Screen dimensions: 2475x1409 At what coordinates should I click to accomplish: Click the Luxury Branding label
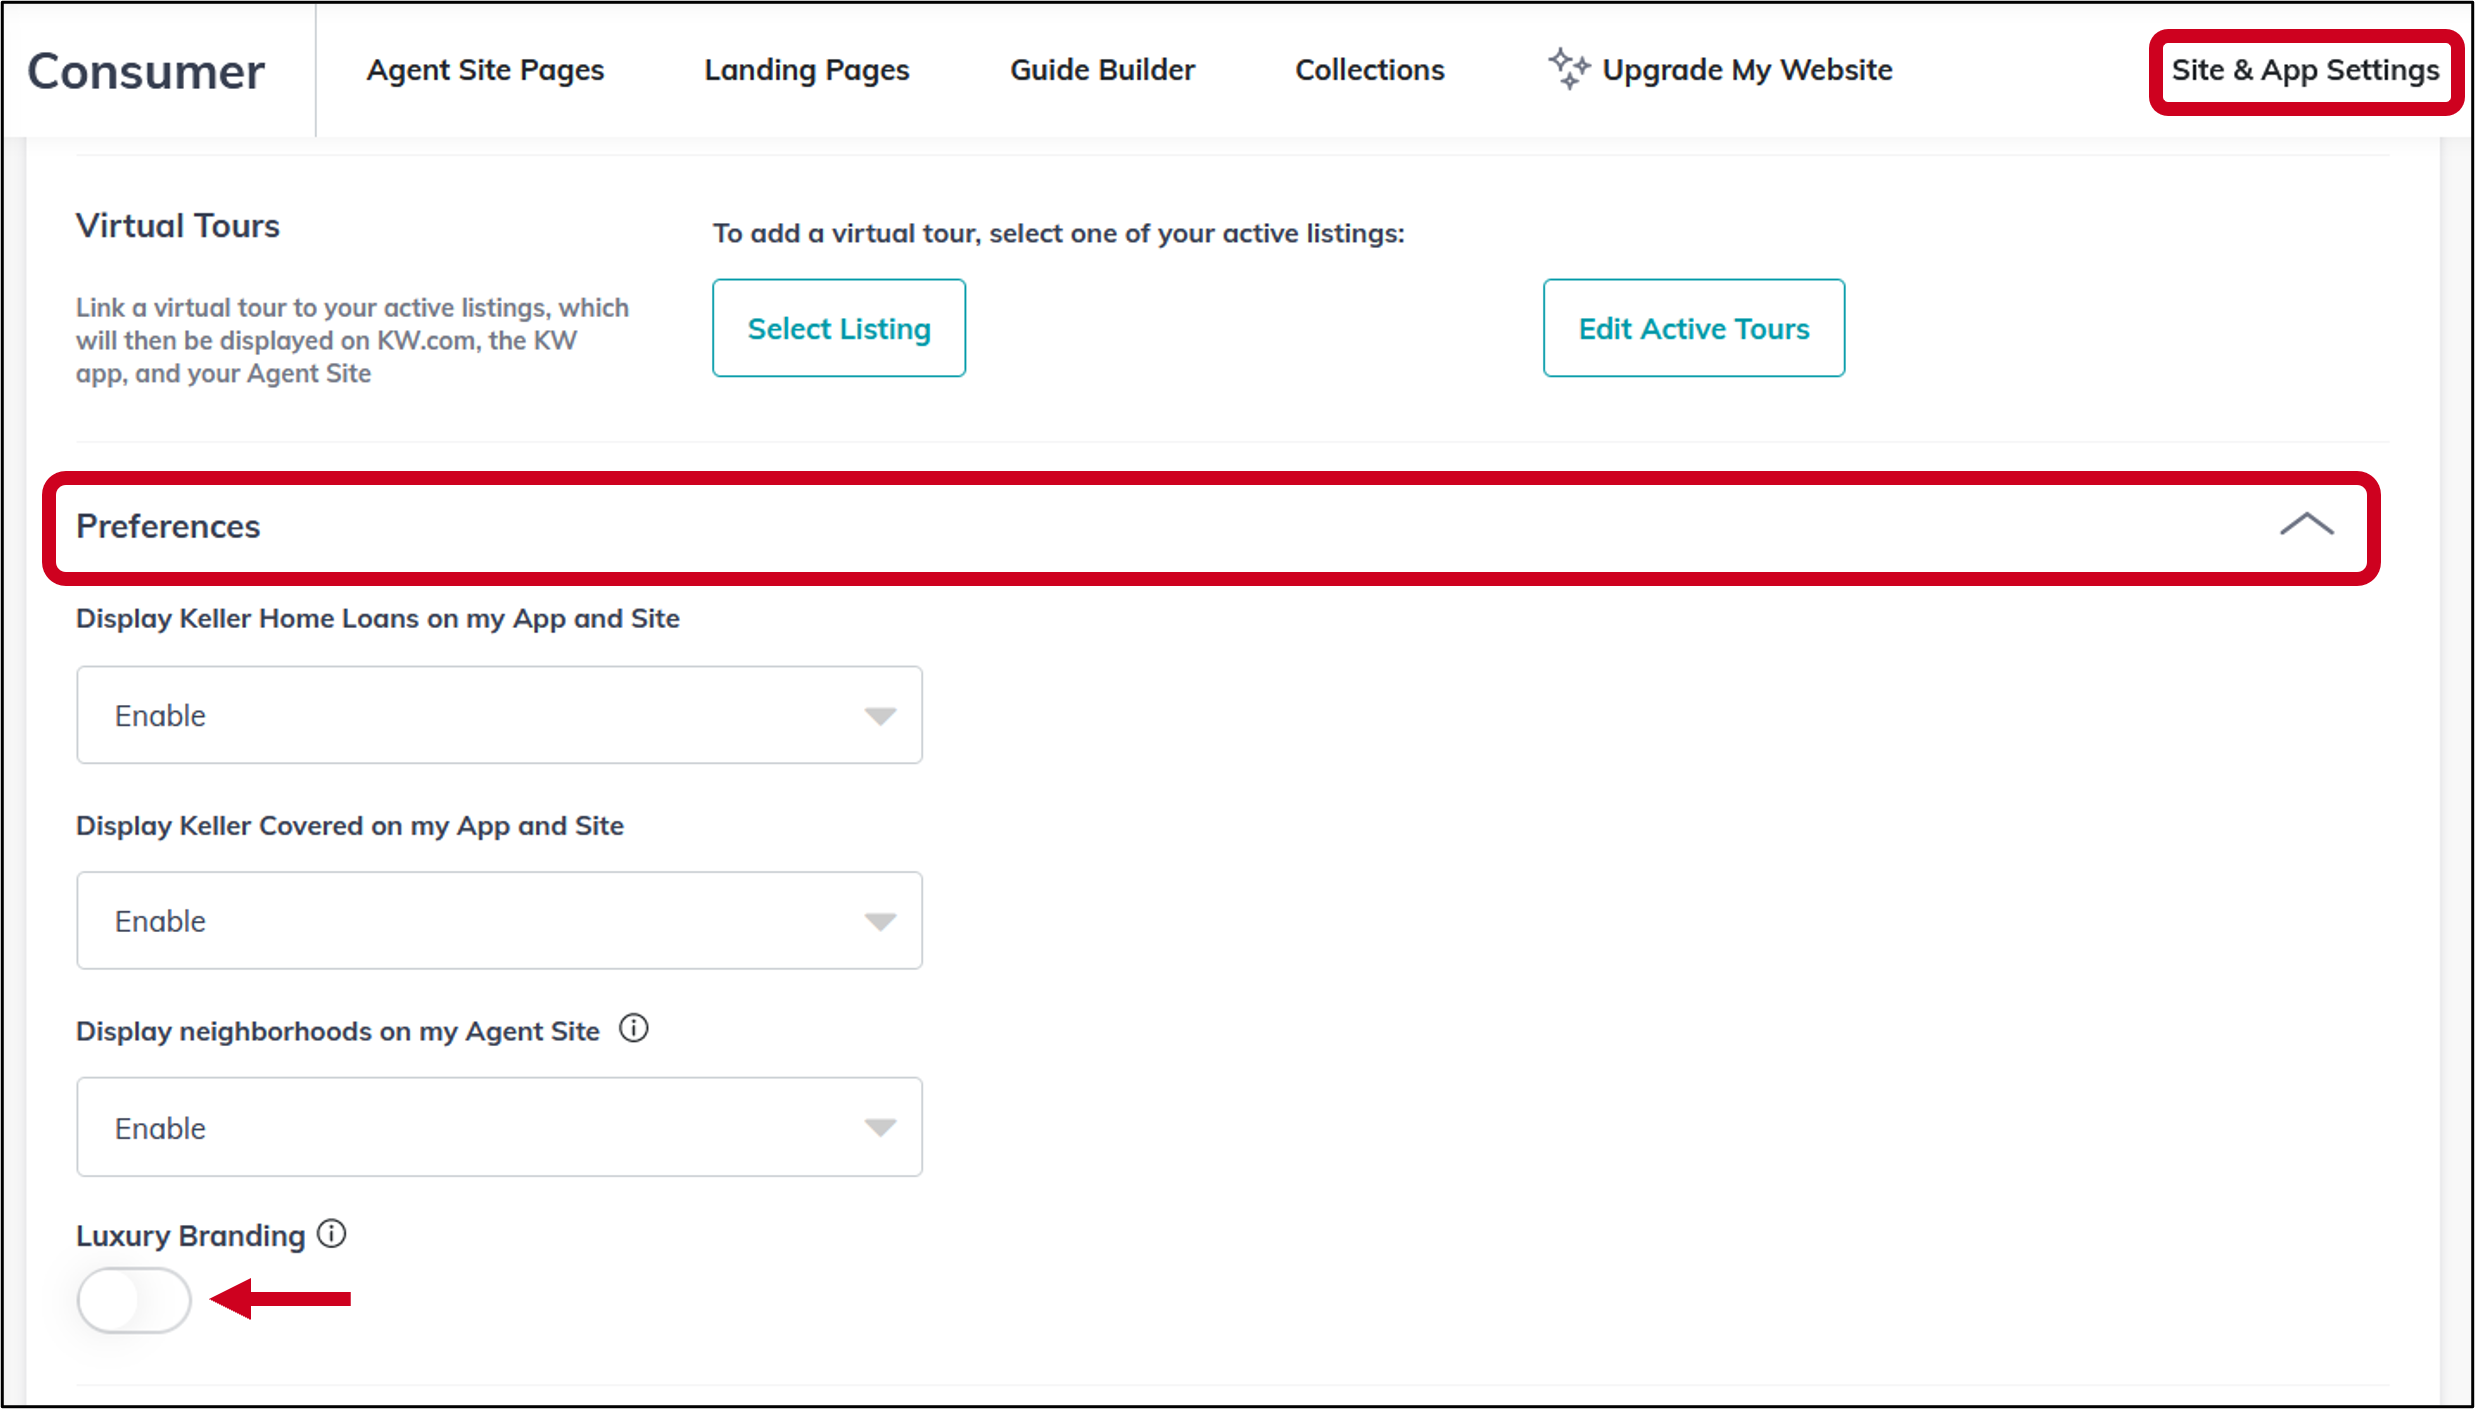190,1236
